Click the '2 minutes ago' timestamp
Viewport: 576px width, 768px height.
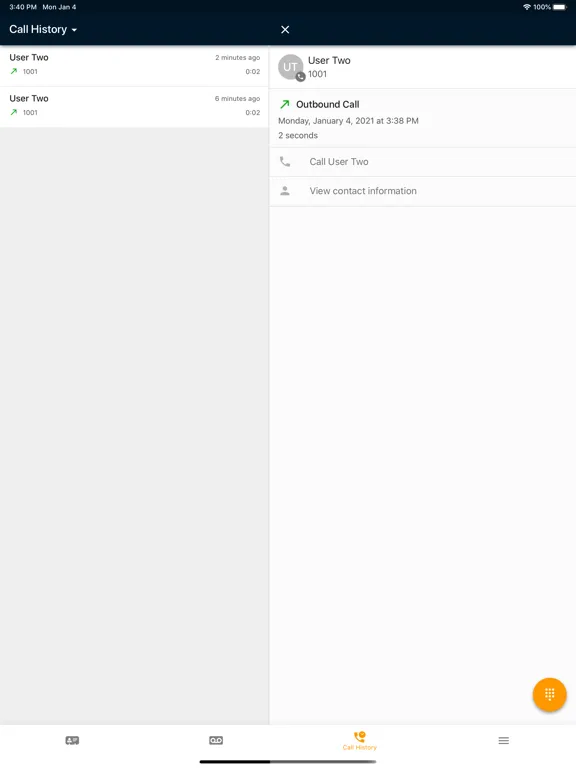(x=238, y=57)
